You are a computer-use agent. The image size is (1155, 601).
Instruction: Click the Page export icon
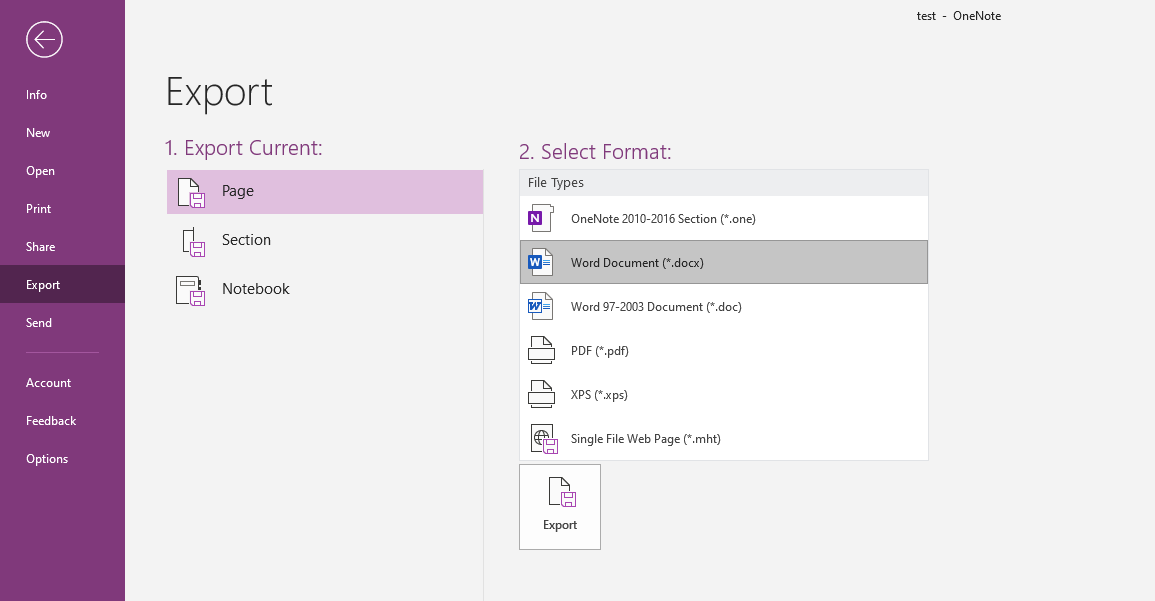[192, 192]
